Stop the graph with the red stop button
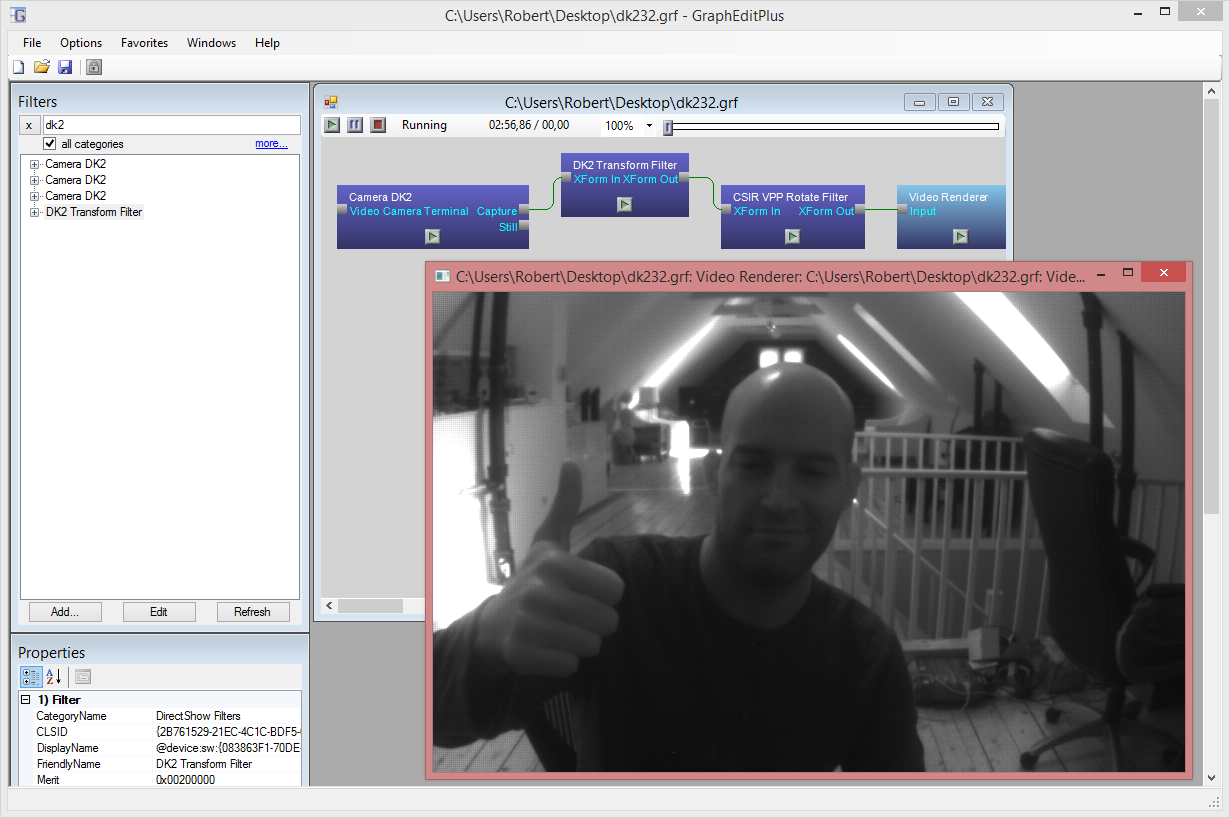This screenshot has width=1230, height=818. 378,125
